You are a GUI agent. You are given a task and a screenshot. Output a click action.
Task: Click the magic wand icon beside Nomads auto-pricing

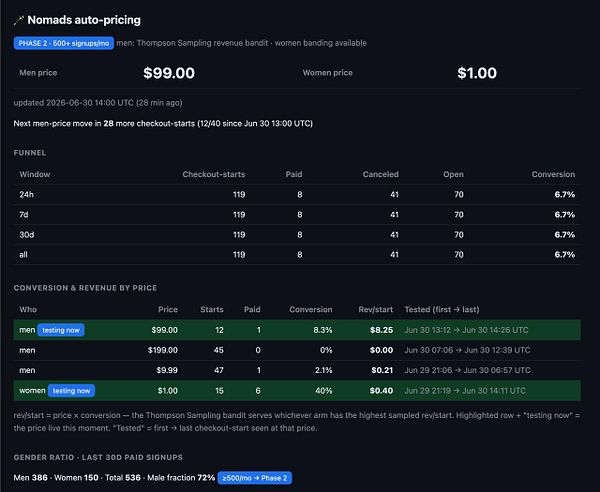[18, 20]
